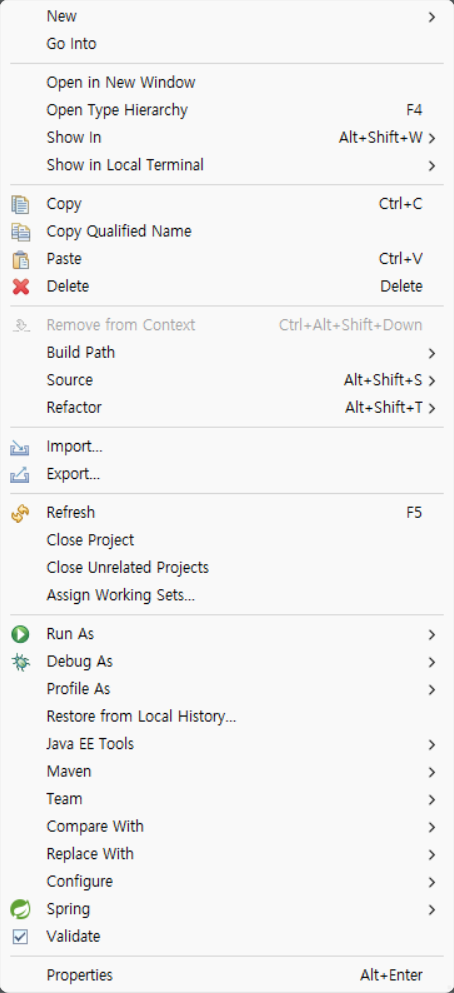
Task: Select Open Type Hierarchy menu entry
Action: (227, 110)
